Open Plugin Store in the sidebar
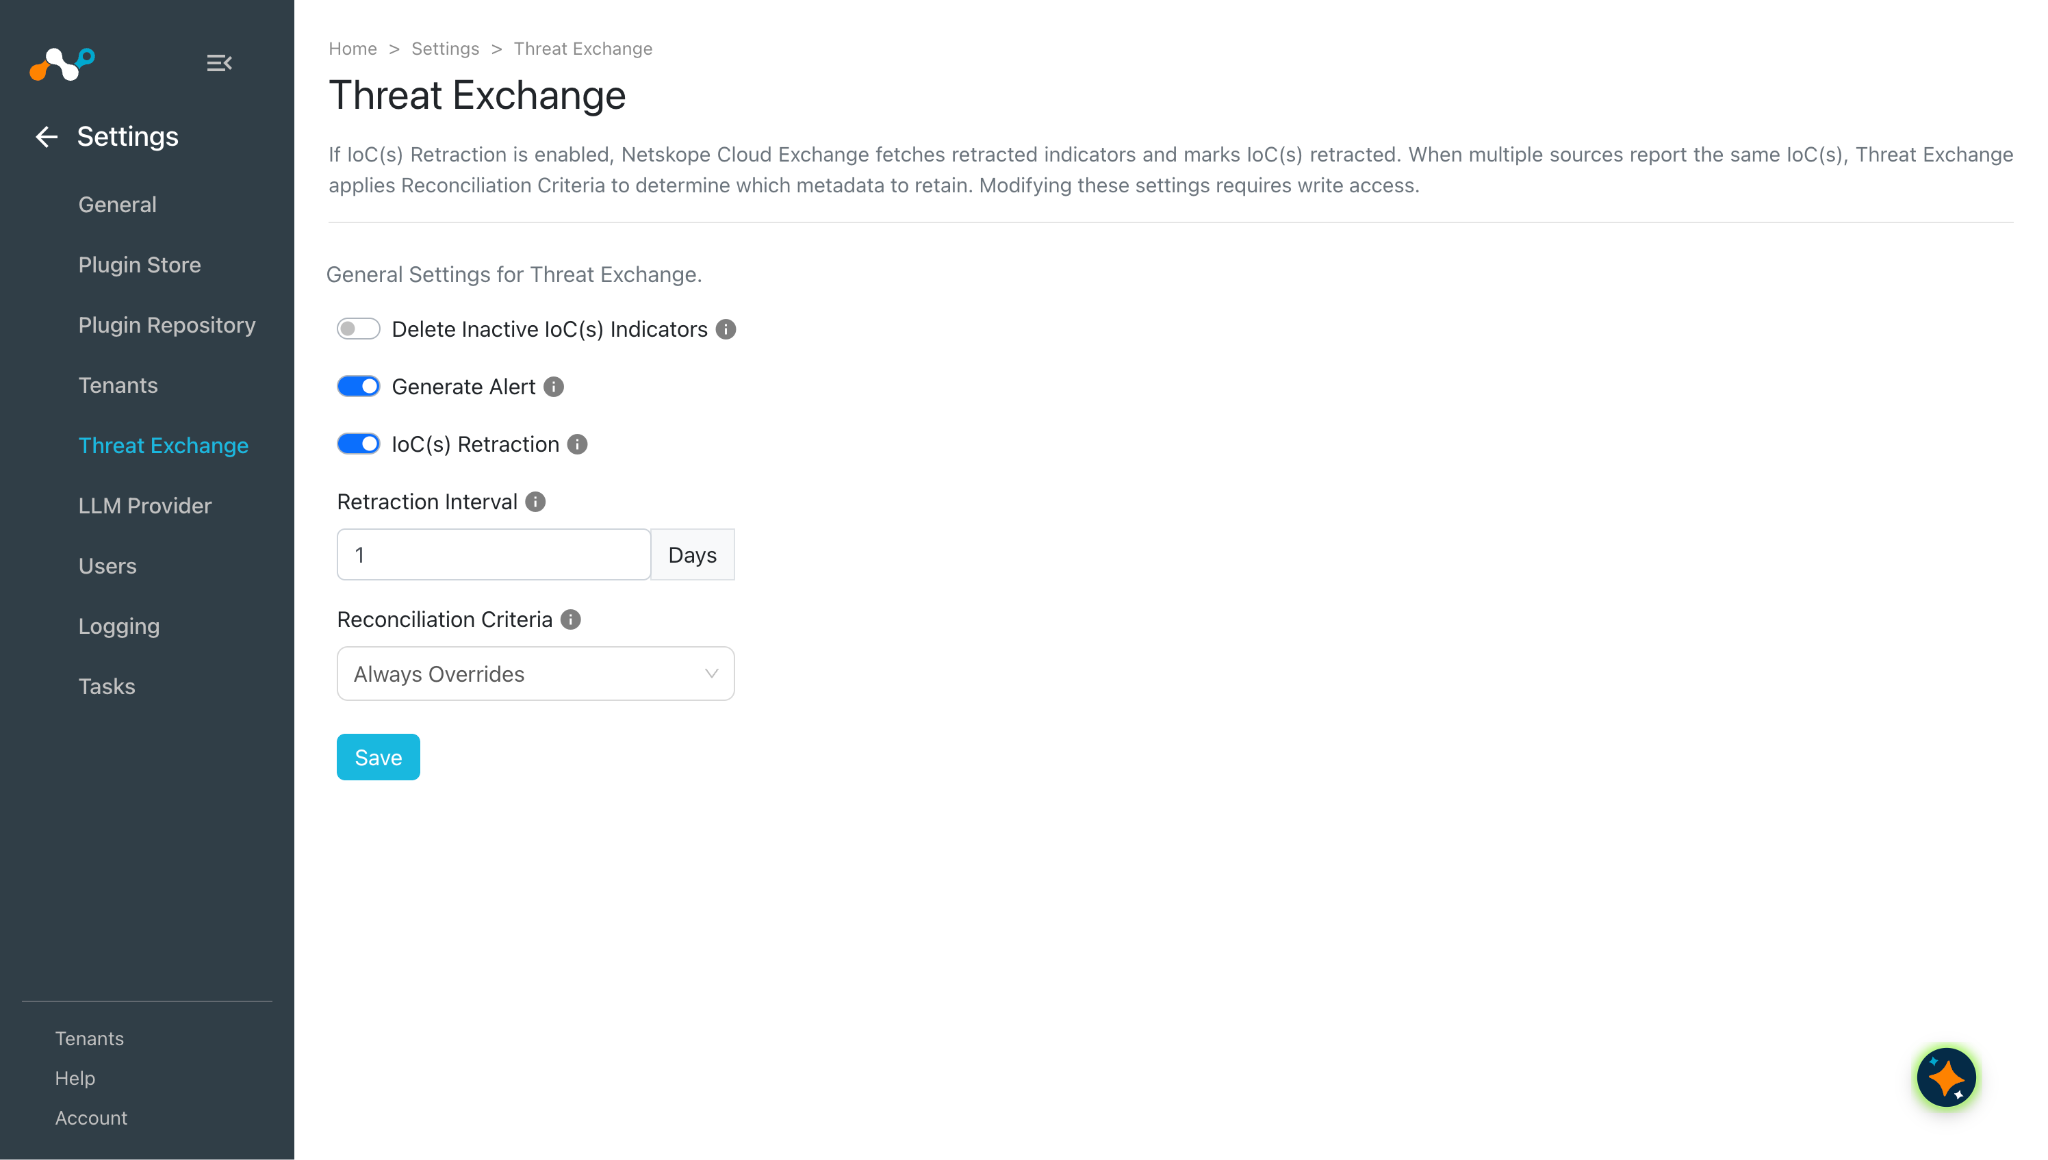 point(140,265)
